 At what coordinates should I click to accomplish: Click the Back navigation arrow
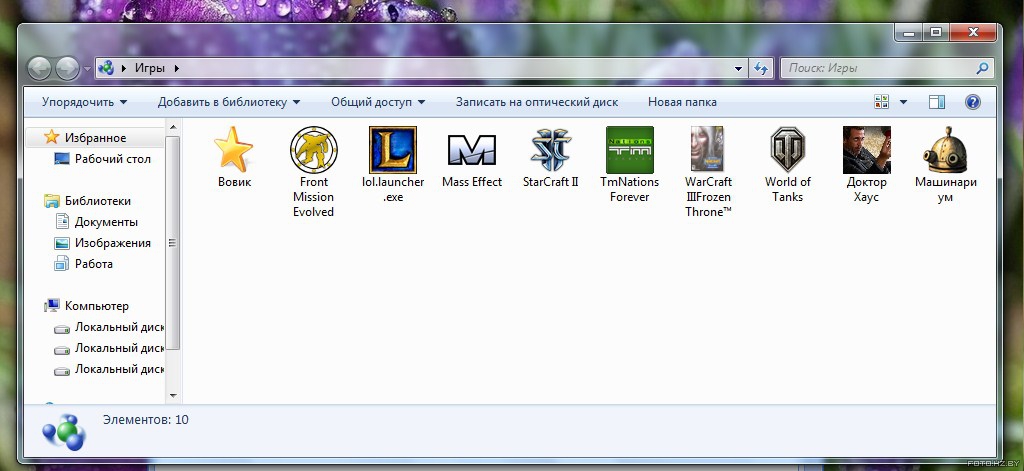tap(39, 68)
